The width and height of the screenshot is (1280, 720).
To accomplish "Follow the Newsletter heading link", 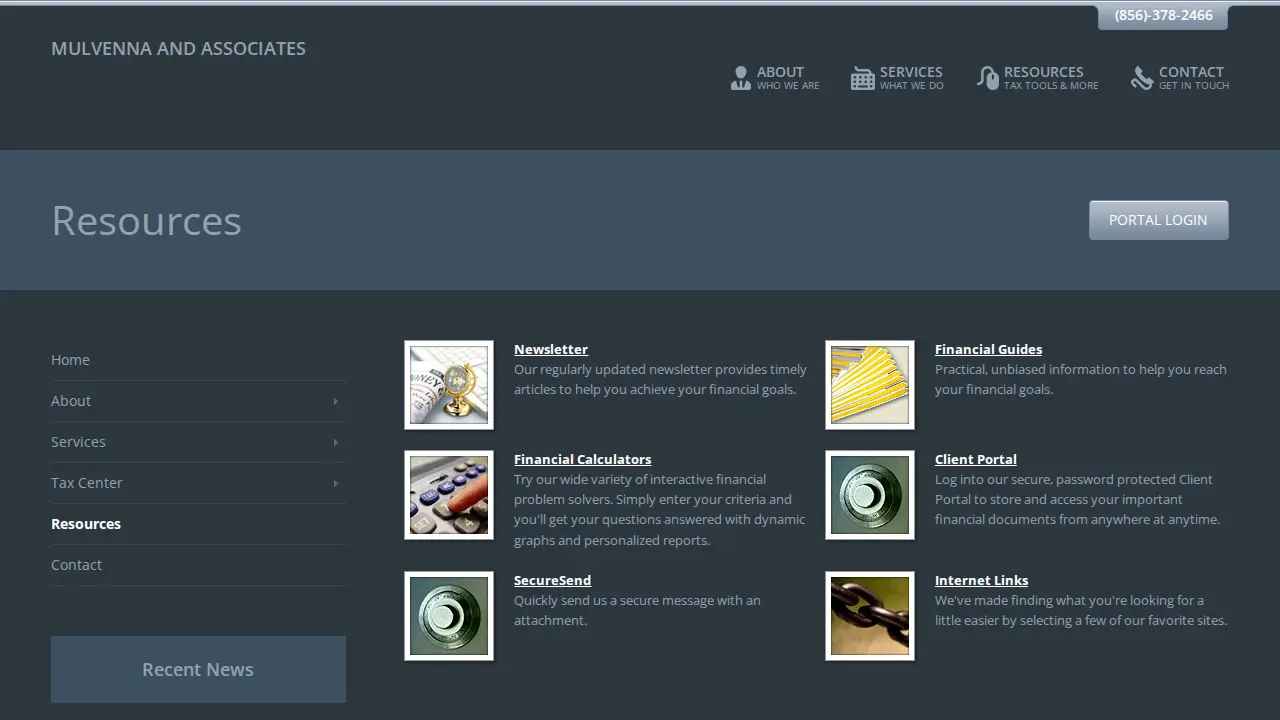I will point(551,349).
